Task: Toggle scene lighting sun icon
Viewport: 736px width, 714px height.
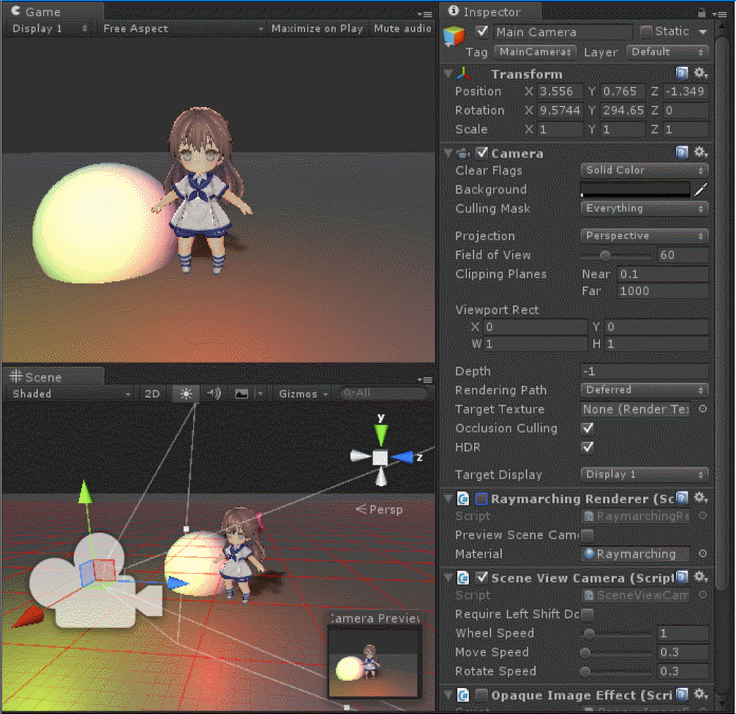Action: click(186, 393)
